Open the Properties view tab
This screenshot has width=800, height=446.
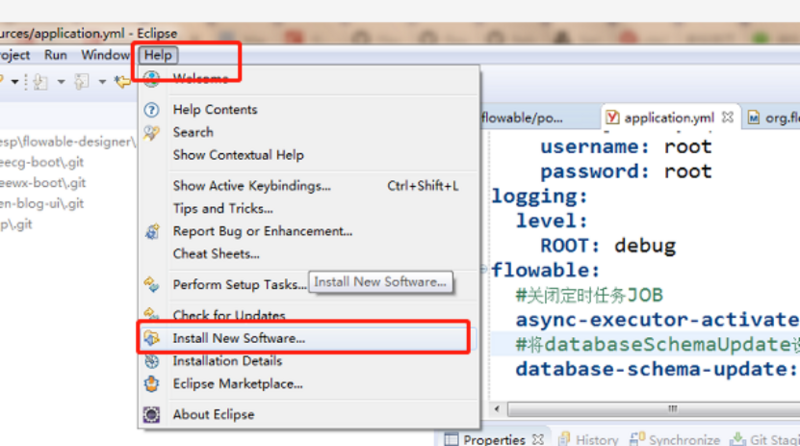(494, 439)
